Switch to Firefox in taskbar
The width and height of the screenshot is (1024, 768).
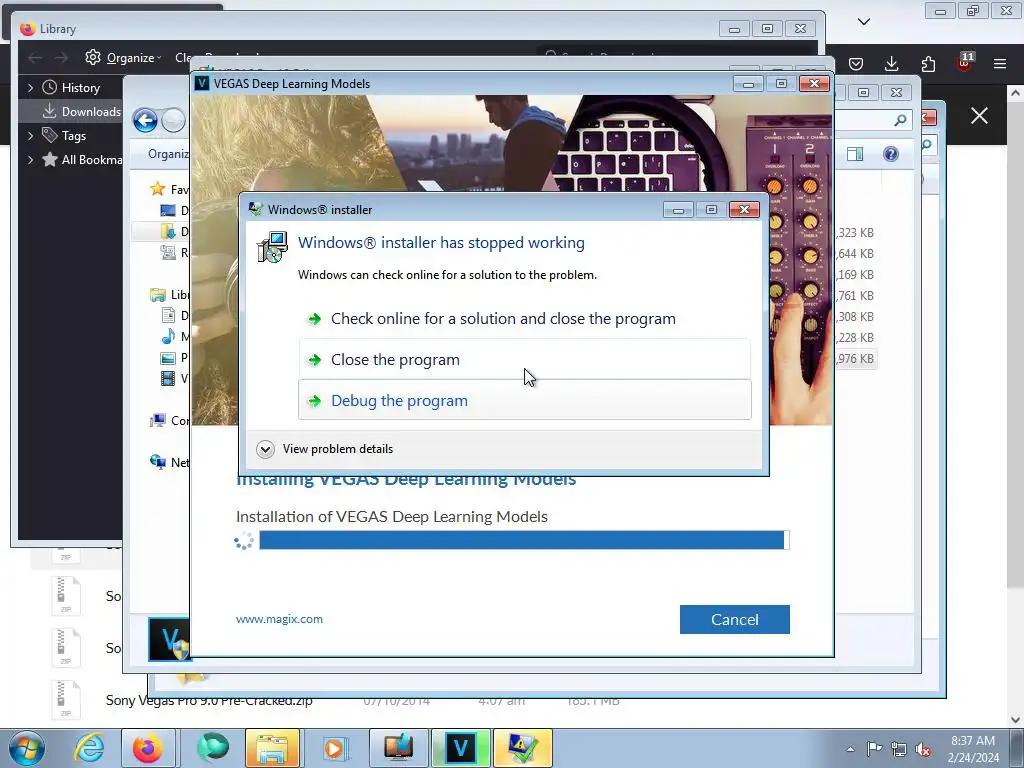(148, 748)
